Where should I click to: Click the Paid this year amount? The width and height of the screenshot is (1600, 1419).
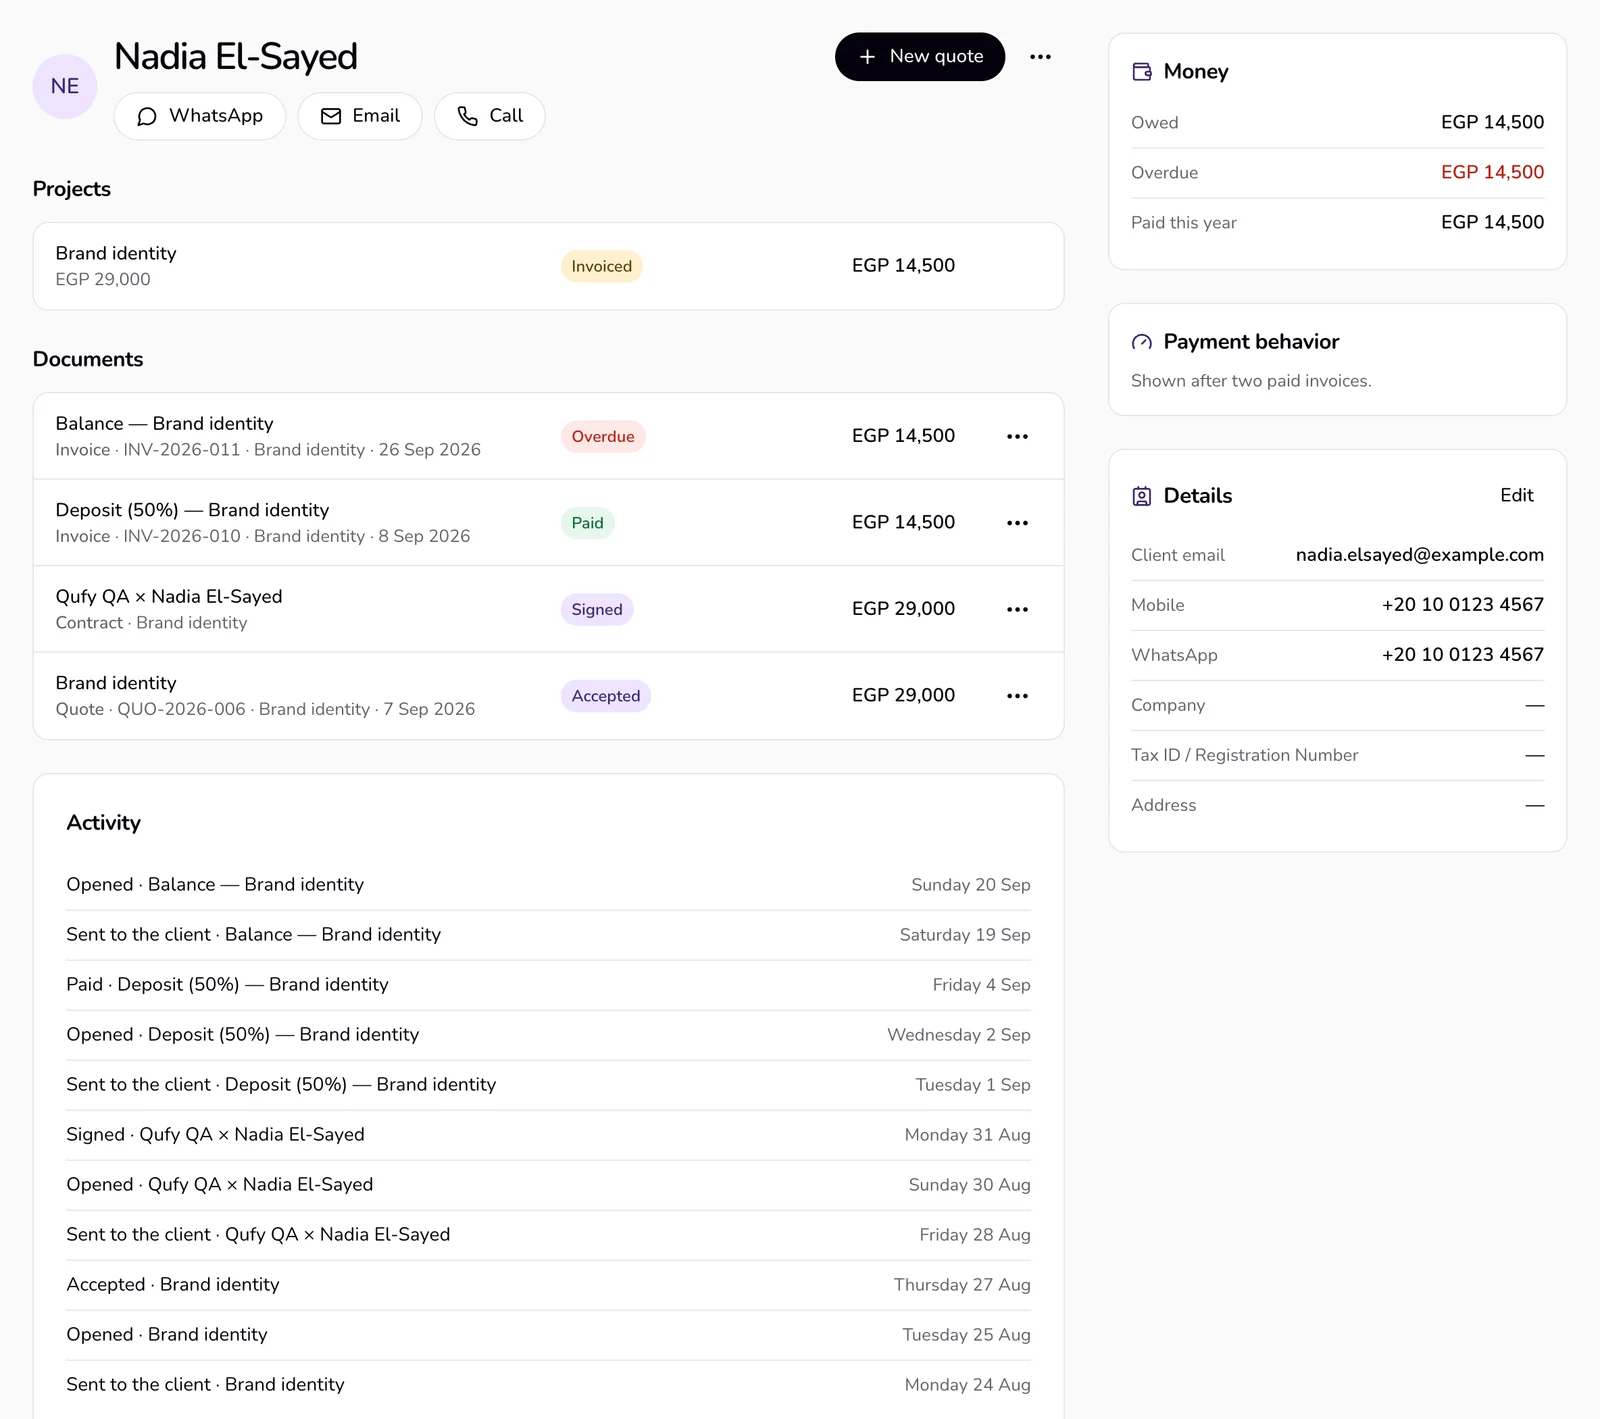click(x=1492, y=222)
